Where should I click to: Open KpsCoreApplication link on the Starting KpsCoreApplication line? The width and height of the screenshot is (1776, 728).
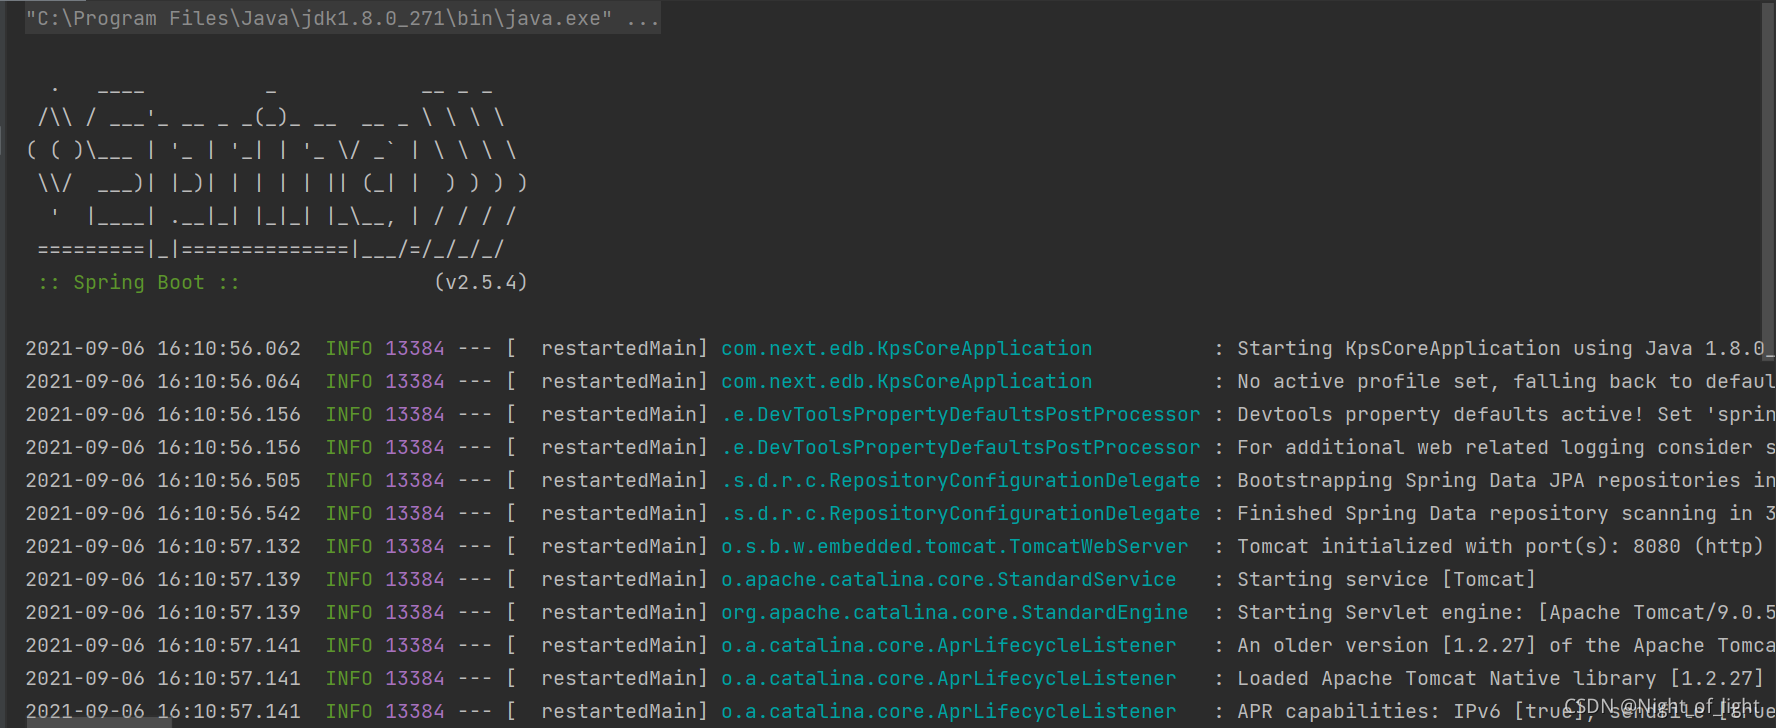coord(907,348)
